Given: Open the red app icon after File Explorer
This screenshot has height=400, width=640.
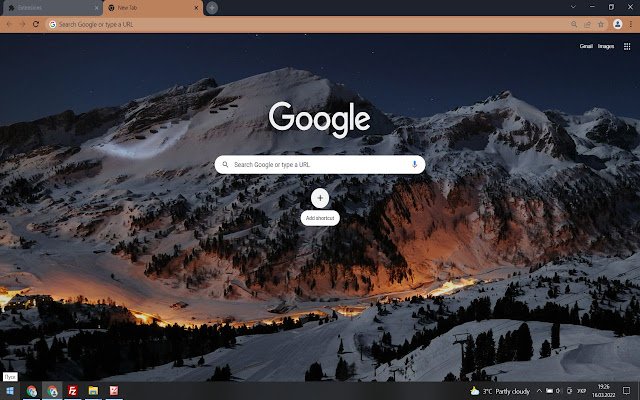Looking at the screenshot, I should (114, 391).
